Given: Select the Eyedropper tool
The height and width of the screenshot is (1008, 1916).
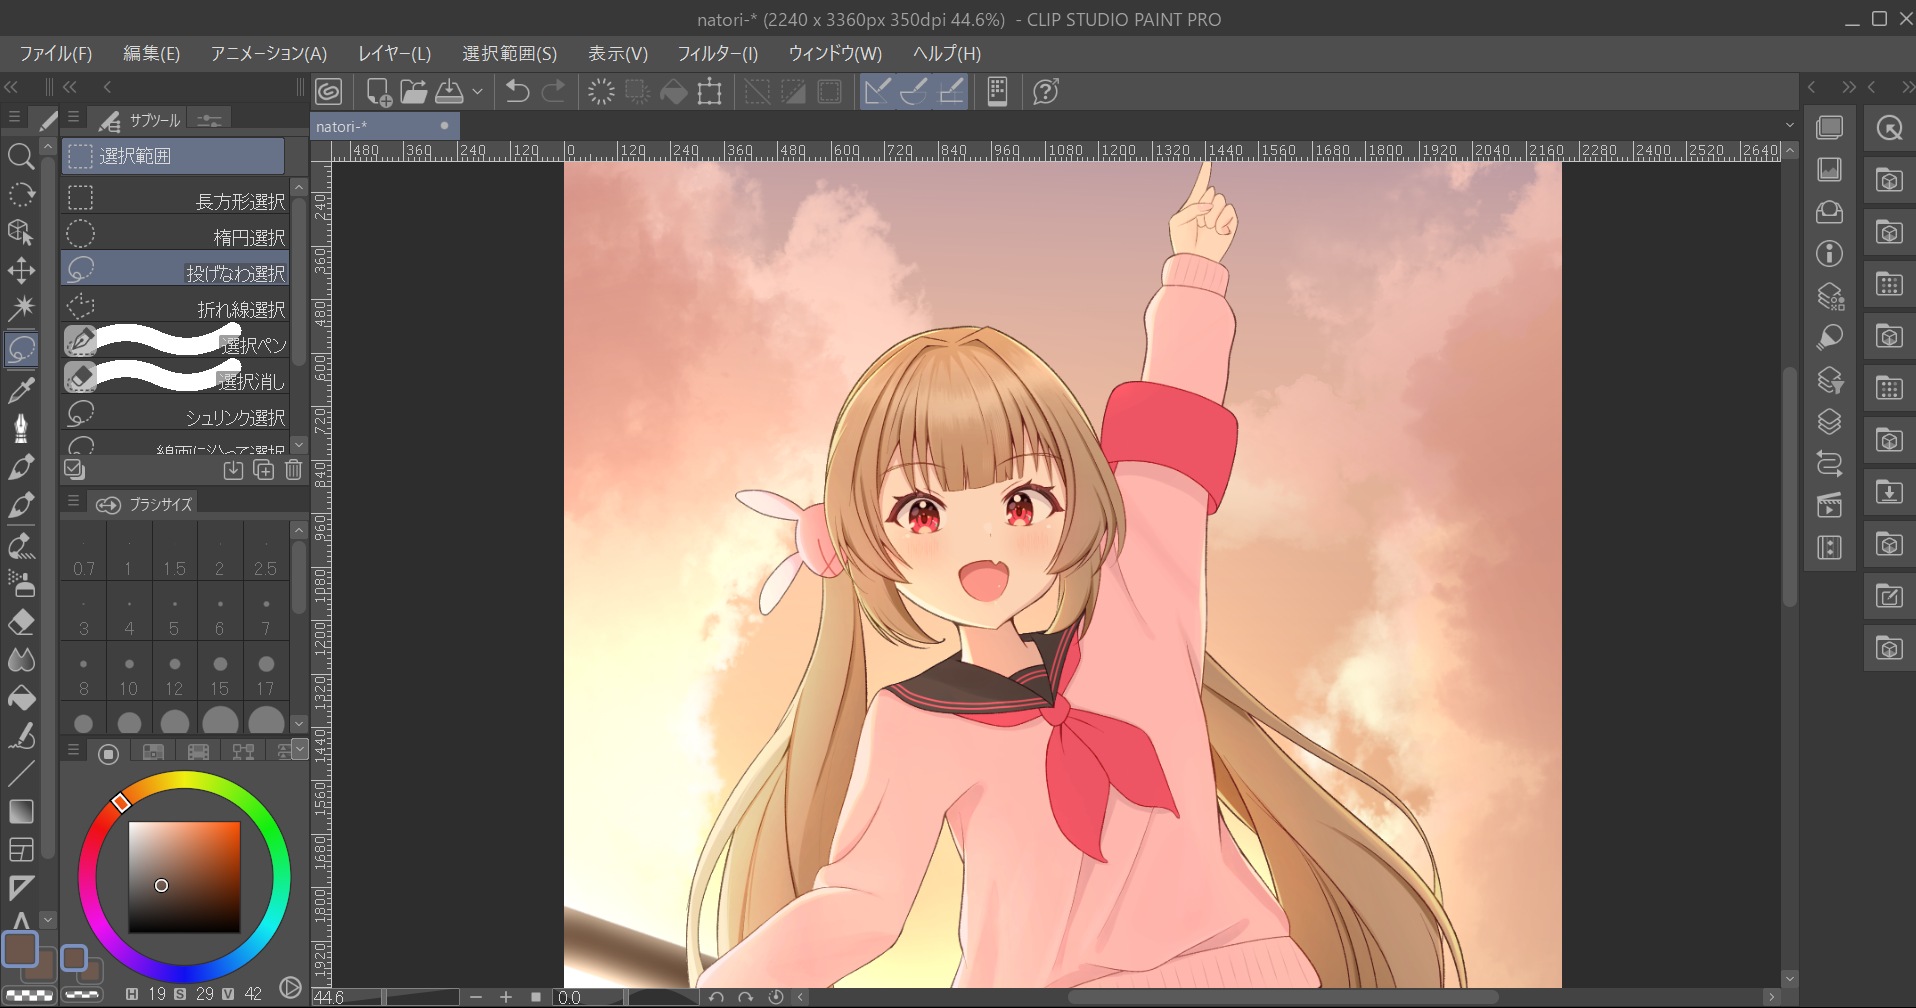Looking at the screenshot, I should (x=21, y=390).
